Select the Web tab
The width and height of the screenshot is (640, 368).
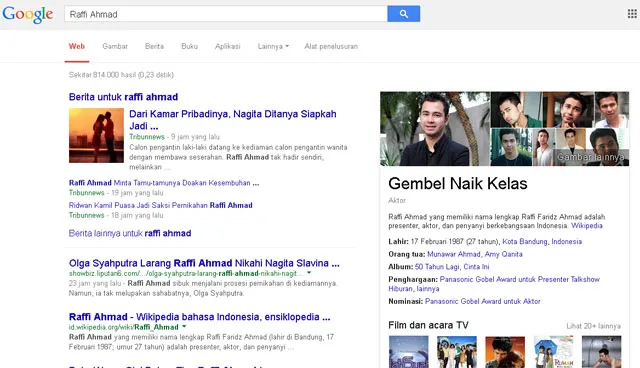77,47
